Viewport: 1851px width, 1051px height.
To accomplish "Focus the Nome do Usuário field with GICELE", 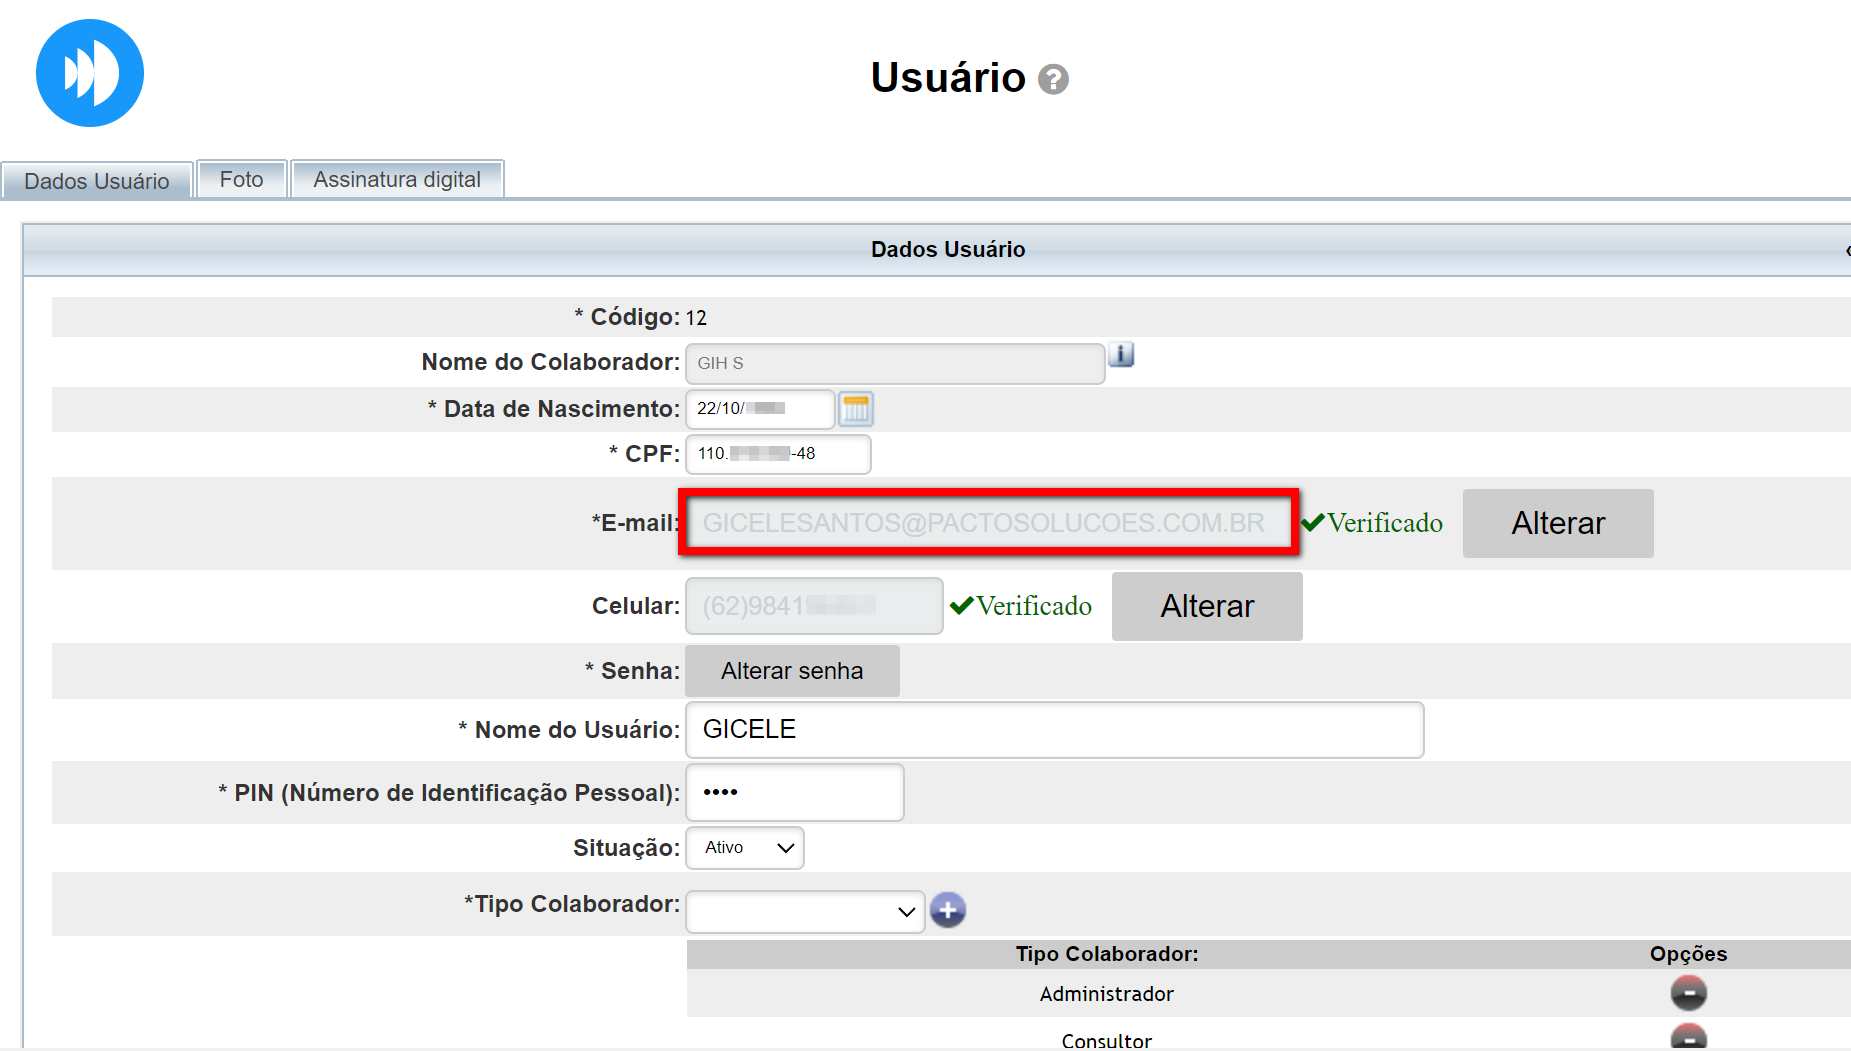I will 1054,730.
